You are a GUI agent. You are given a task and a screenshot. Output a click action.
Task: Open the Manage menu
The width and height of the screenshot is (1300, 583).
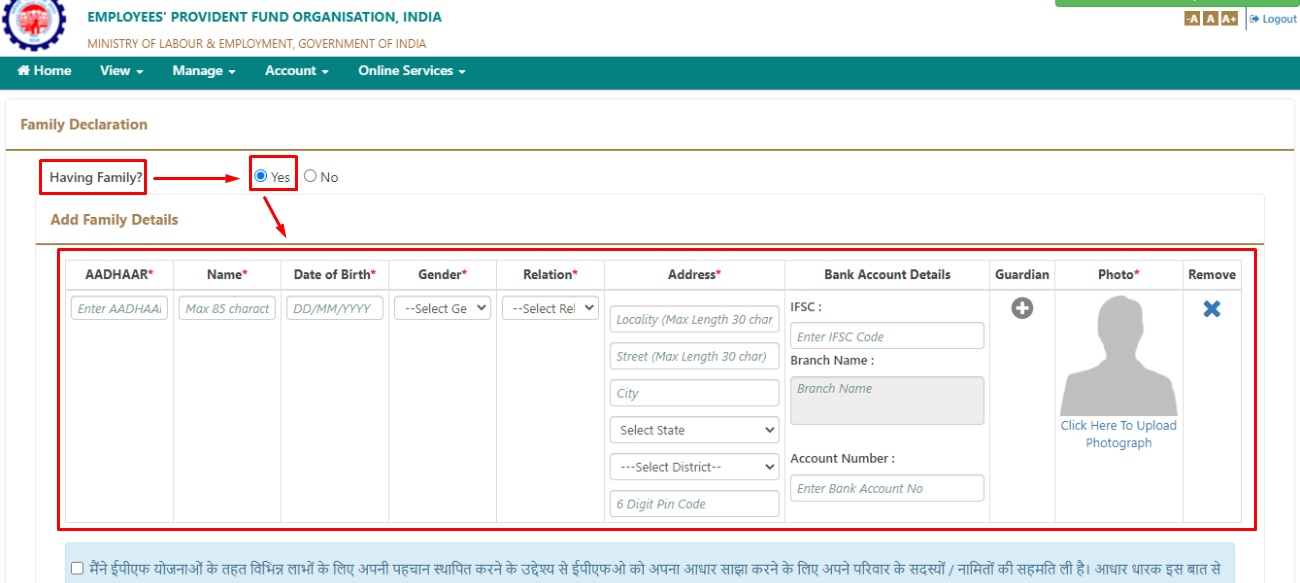click(x=204, y=71)
